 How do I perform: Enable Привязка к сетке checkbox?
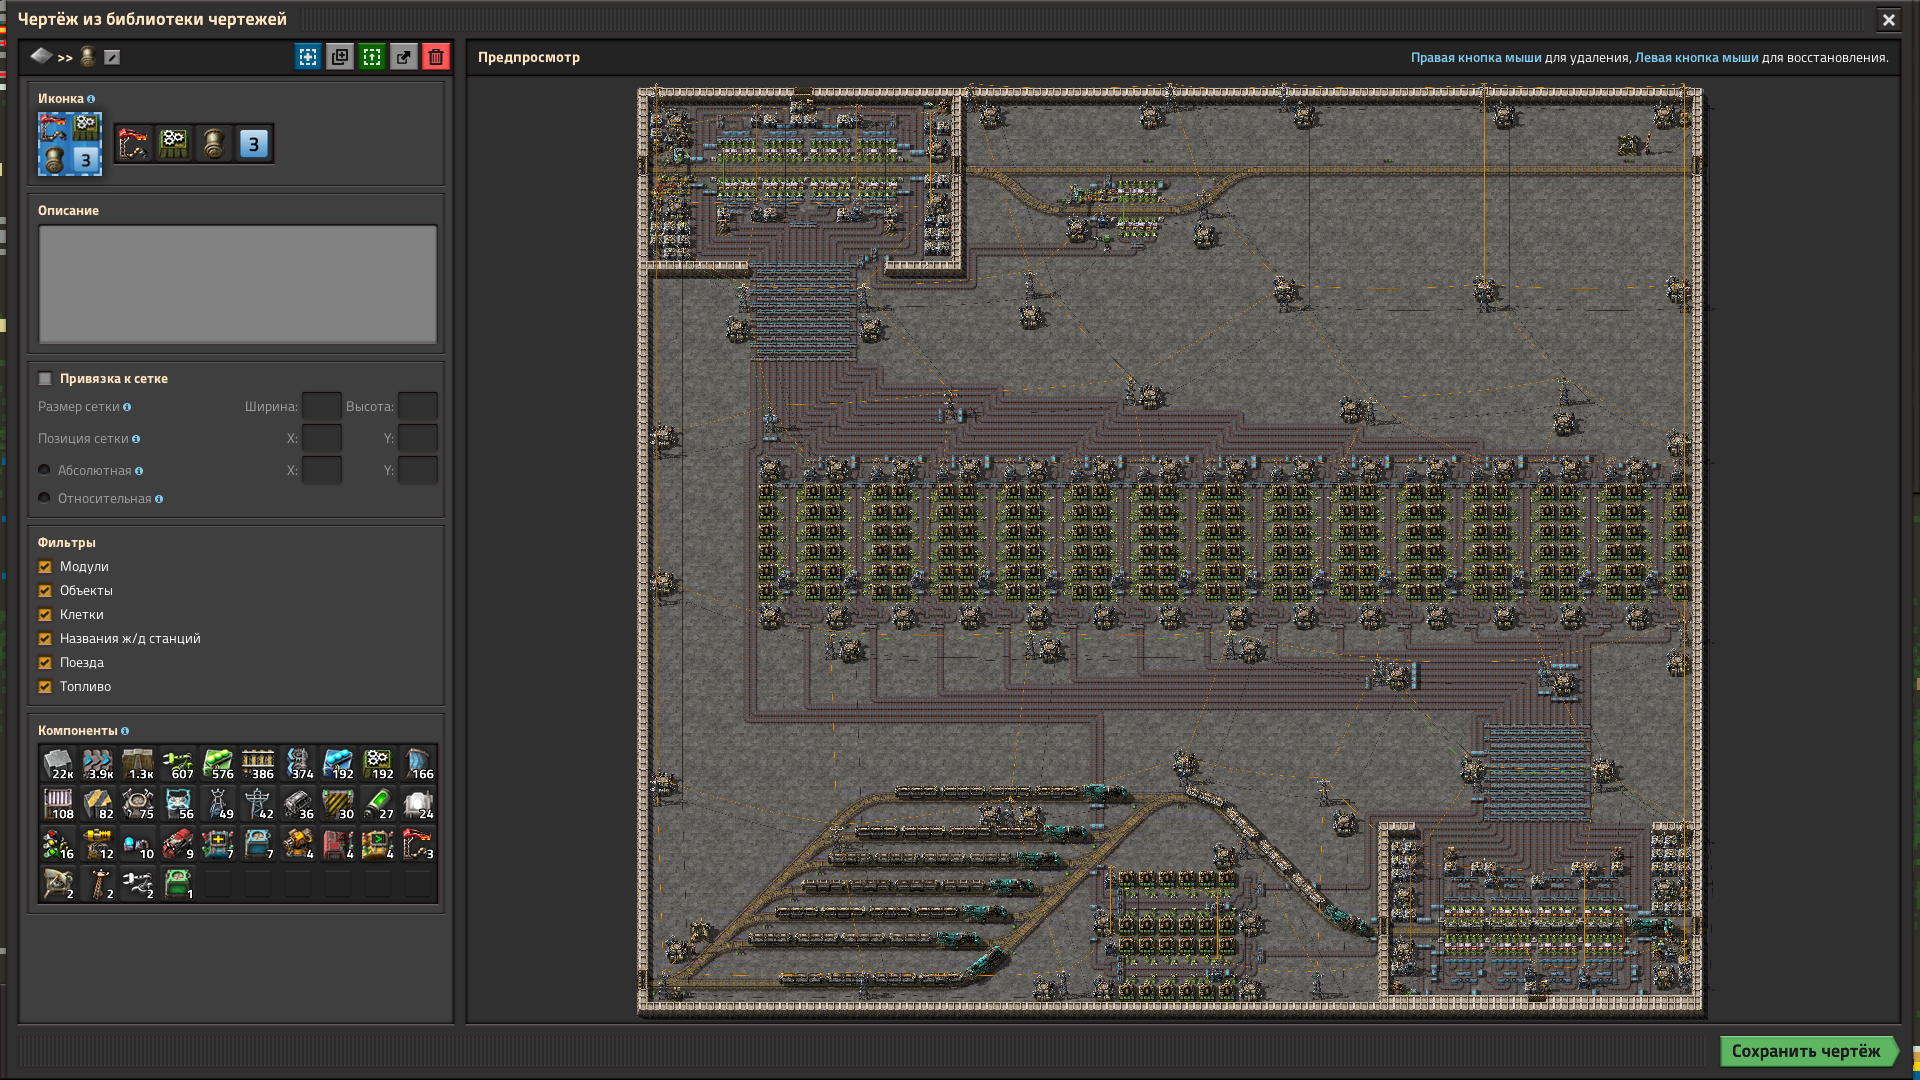[x=45, y=378]
